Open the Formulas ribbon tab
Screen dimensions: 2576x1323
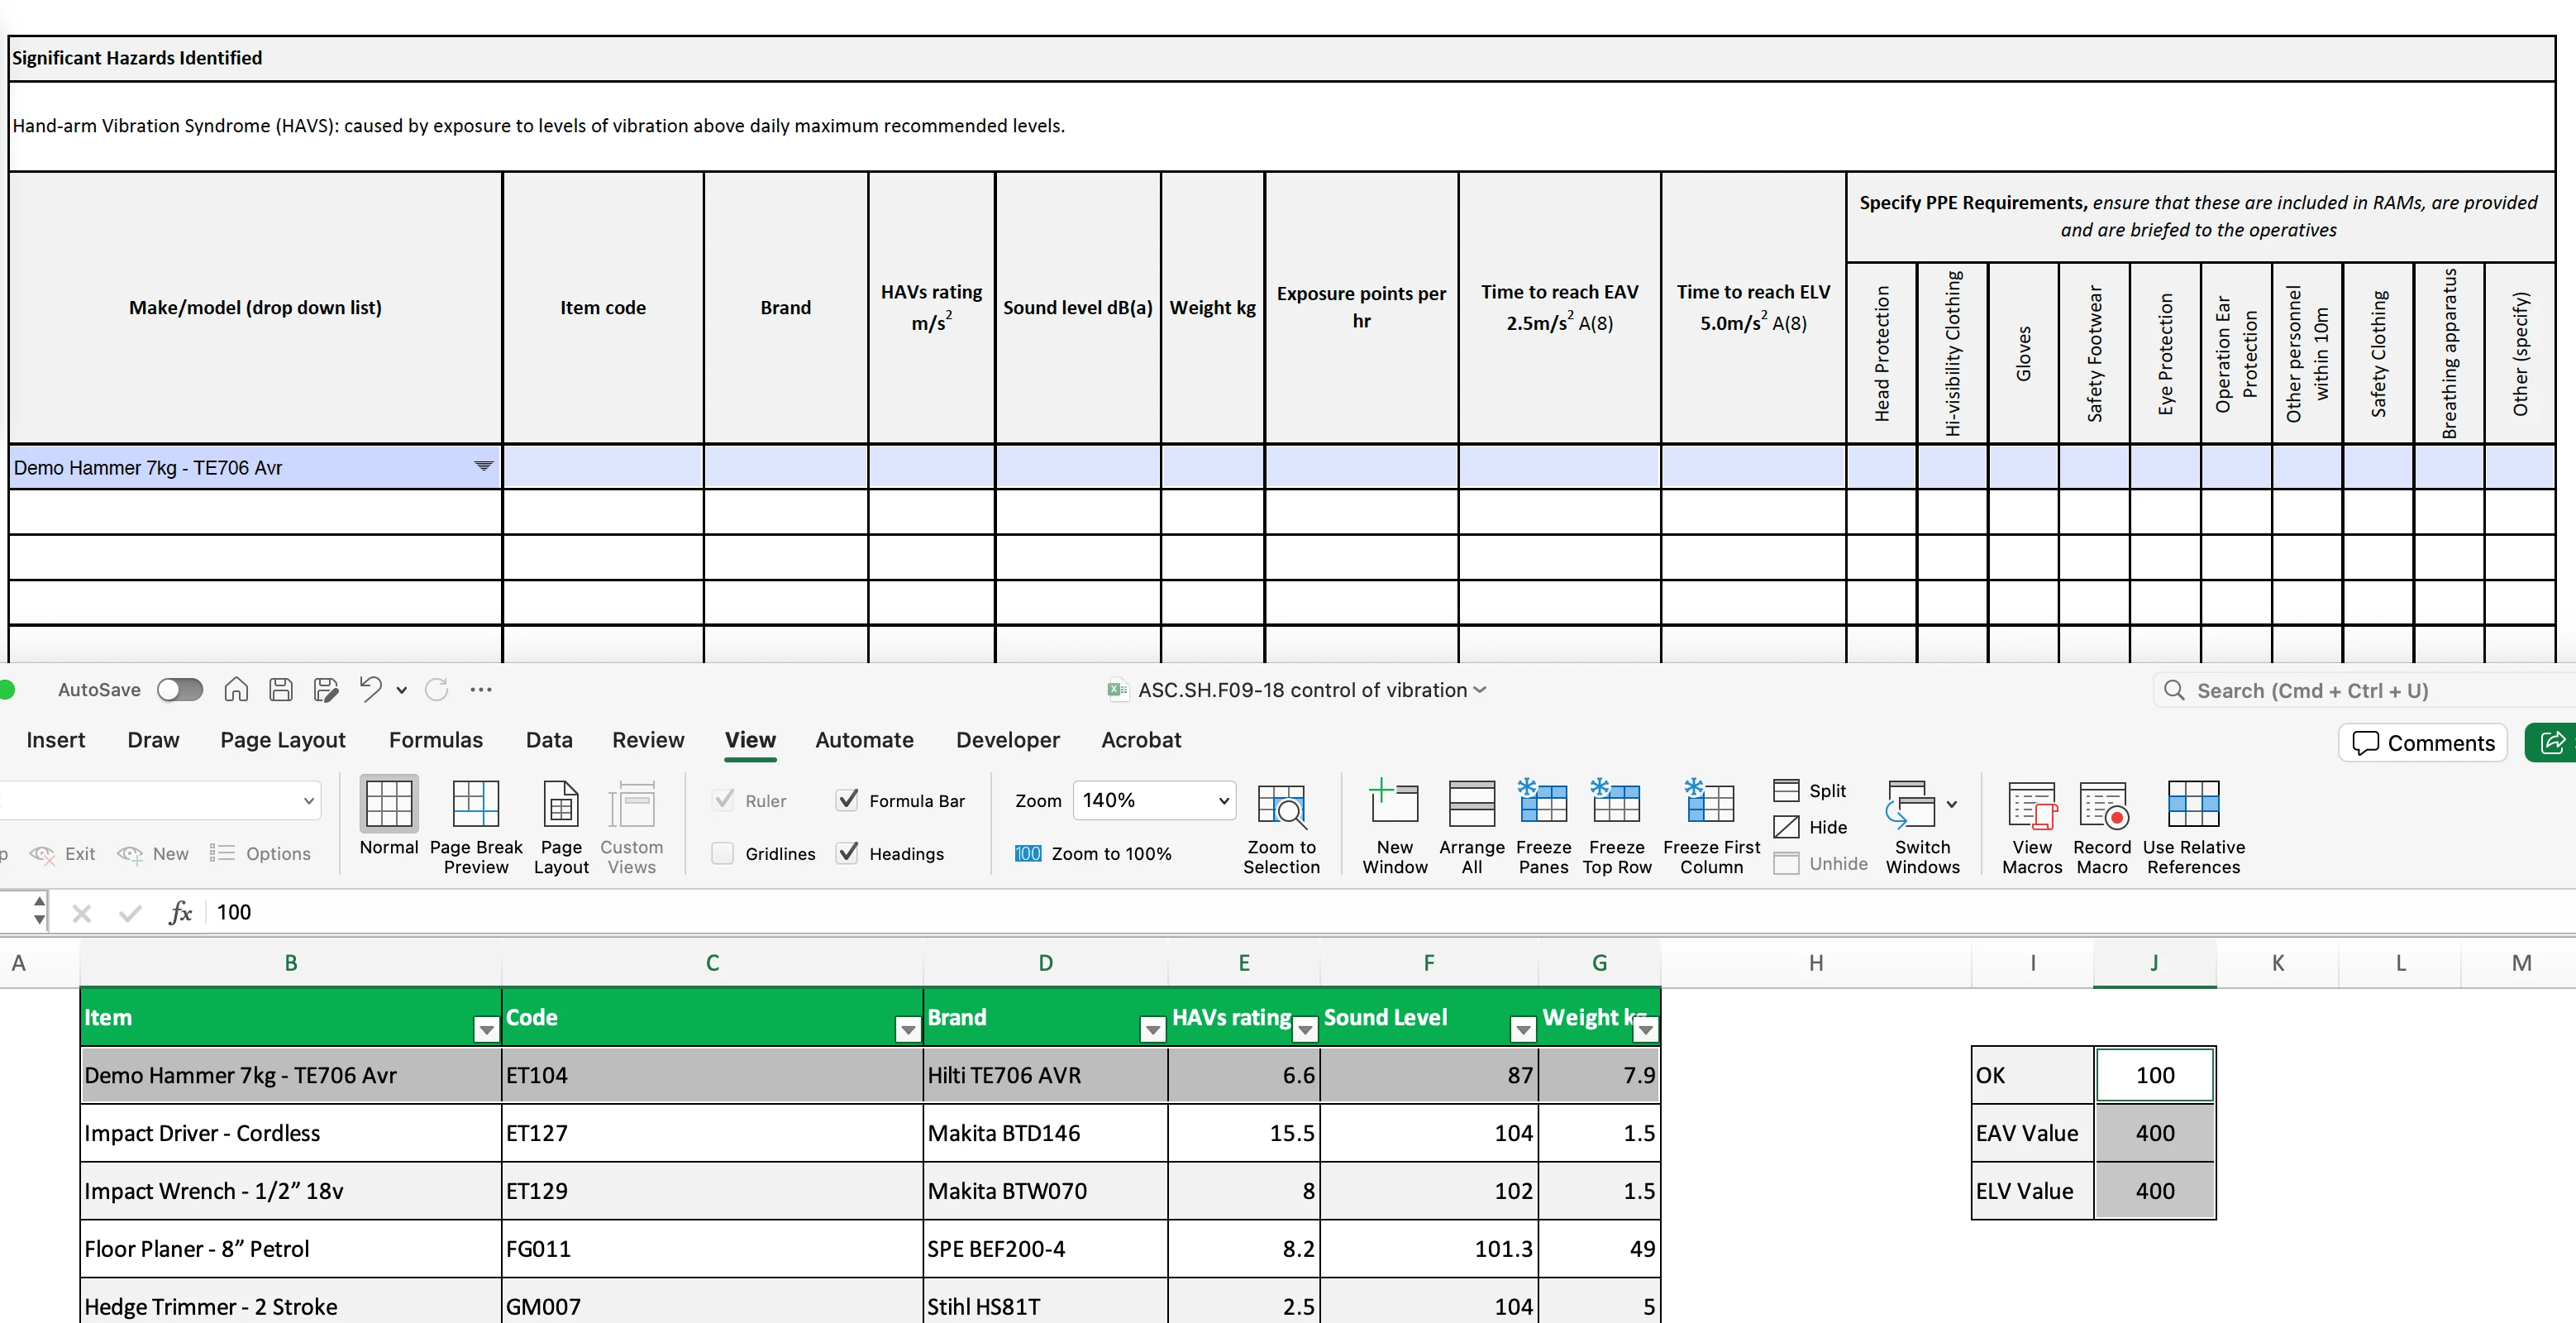point(435,740)
